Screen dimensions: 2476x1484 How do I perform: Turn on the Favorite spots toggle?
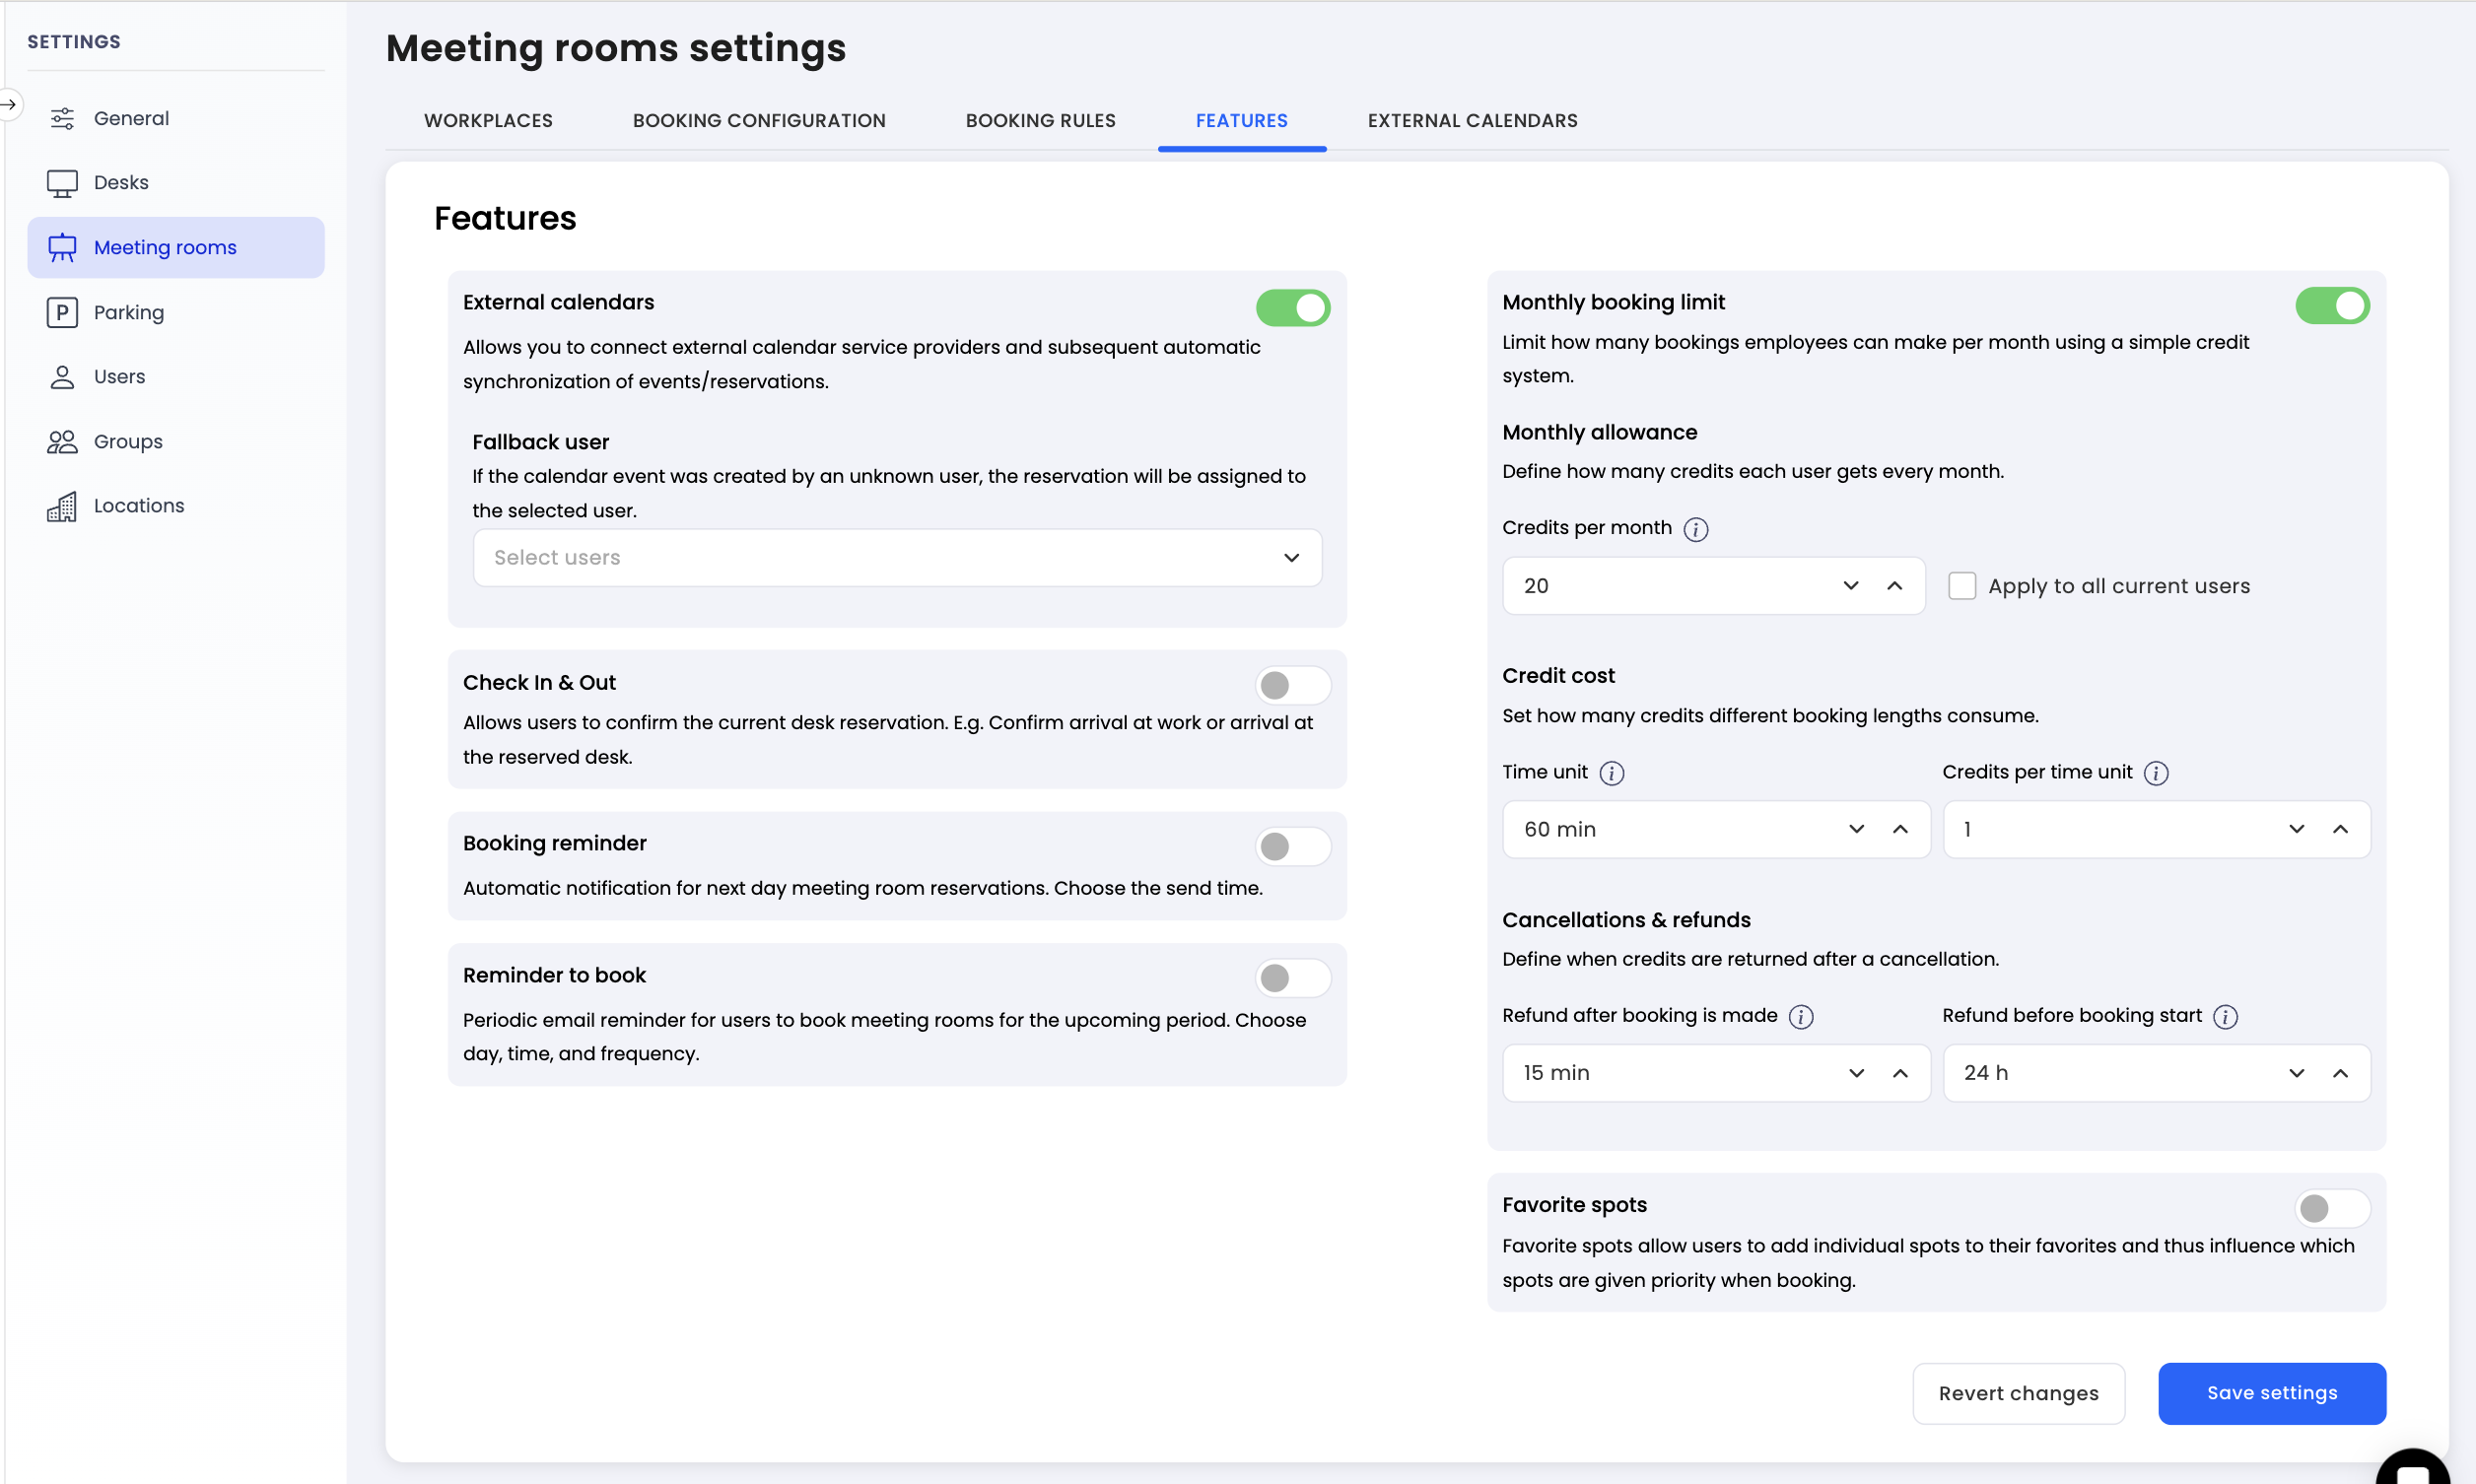(2331, 1208)
